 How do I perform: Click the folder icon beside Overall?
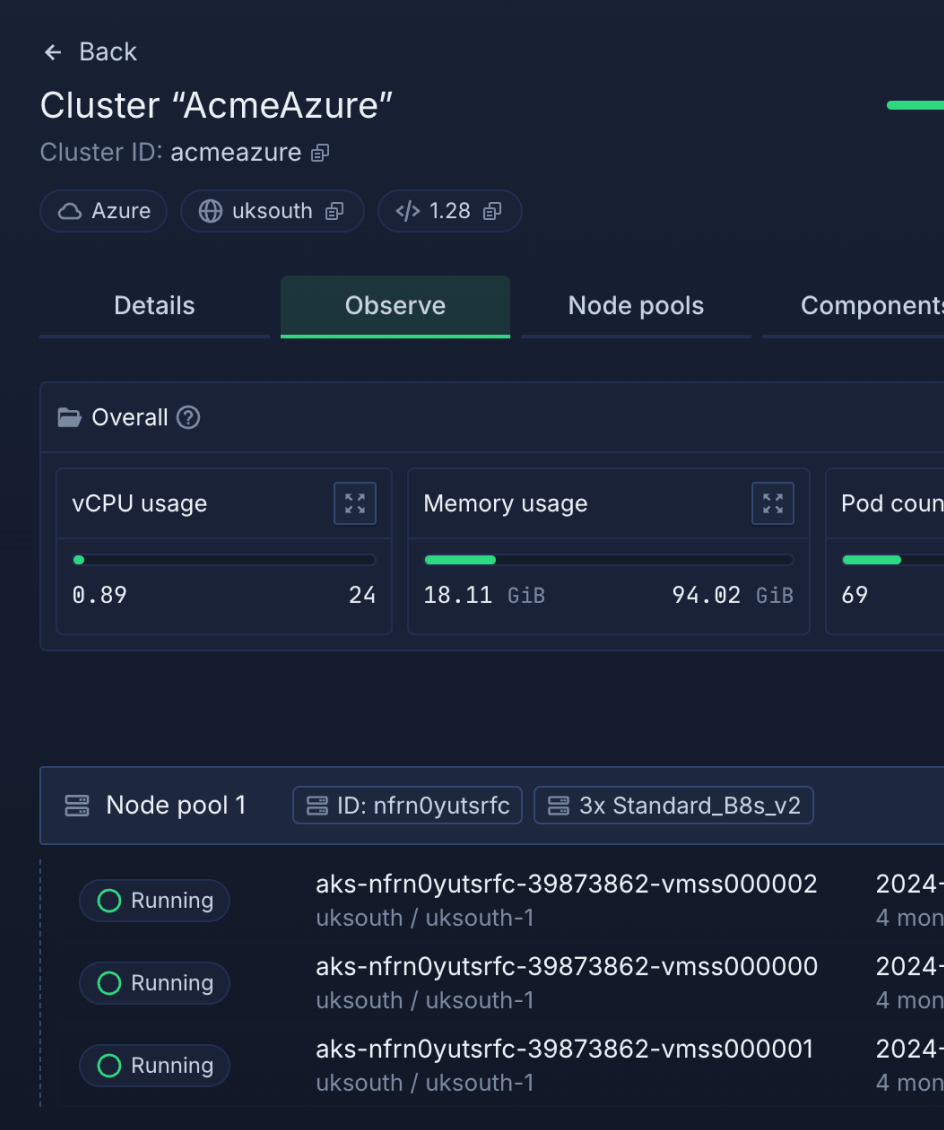click(68, 417)
